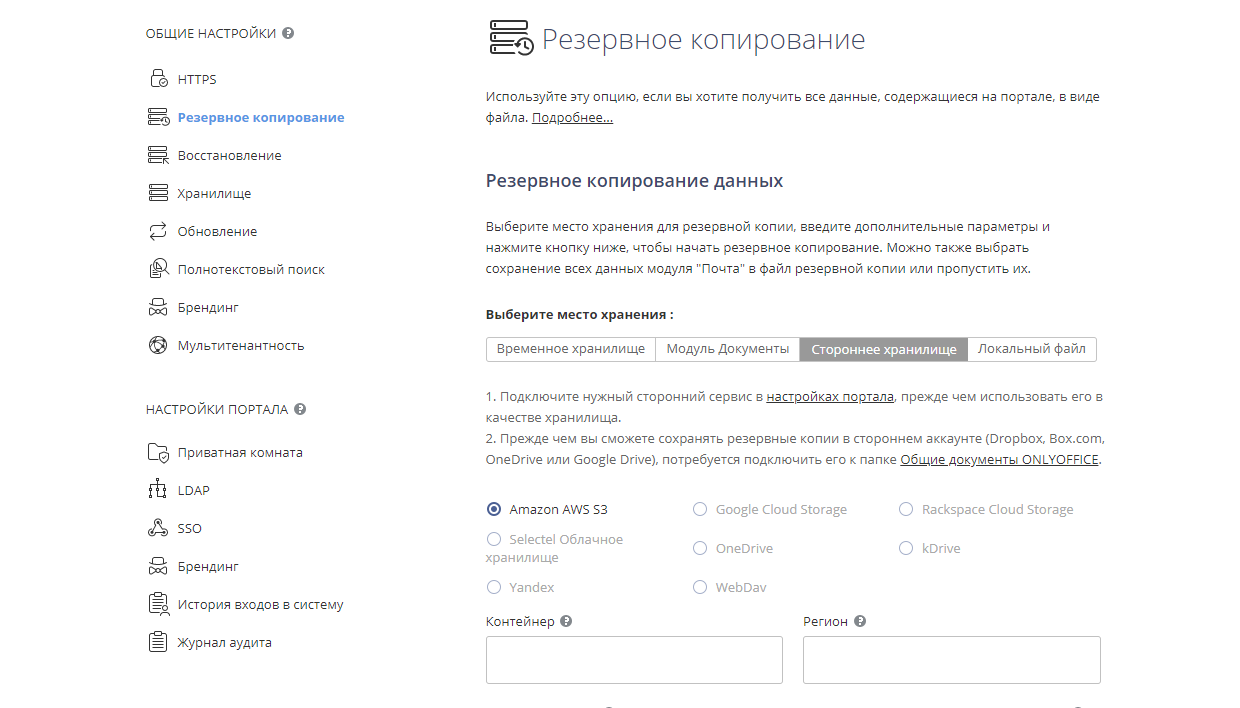The width and height of the screenshot is (1240, 708).
Task: Click the LDAP tree icon
Action: (x=158, y=490)
